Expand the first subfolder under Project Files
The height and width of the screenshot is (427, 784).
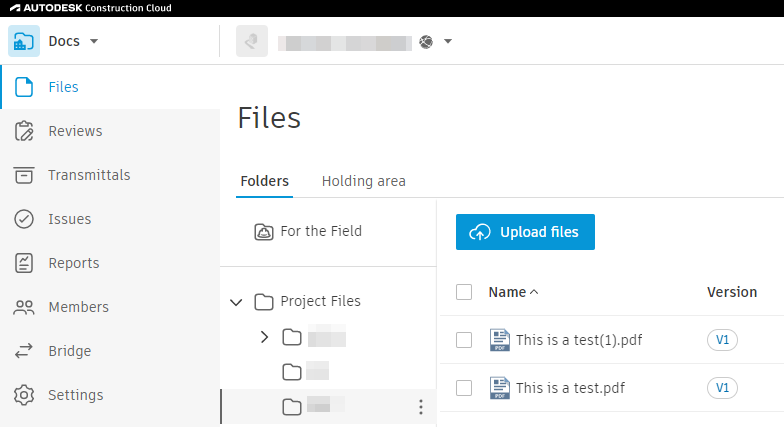(265, 337)
